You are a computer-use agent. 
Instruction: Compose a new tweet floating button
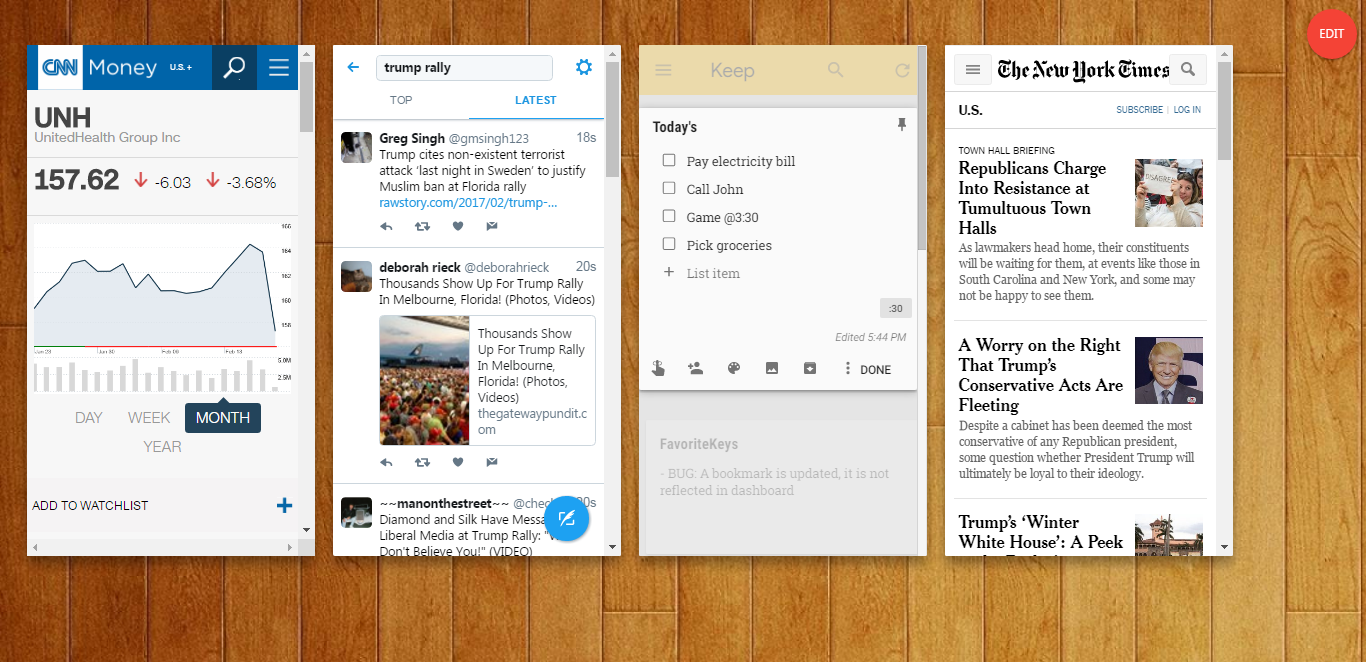[567, 518]
